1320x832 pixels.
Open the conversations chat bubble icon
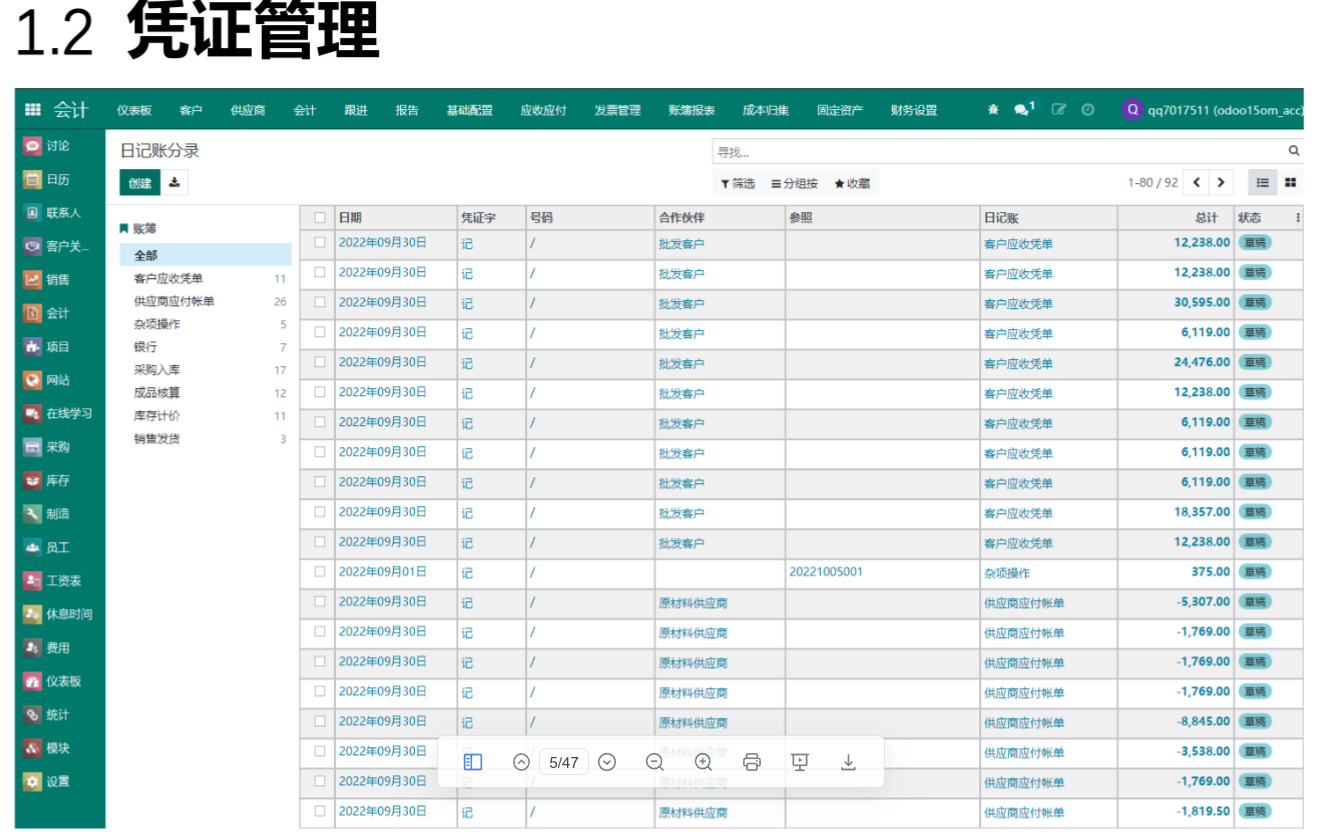click(x=1021, y=110)
